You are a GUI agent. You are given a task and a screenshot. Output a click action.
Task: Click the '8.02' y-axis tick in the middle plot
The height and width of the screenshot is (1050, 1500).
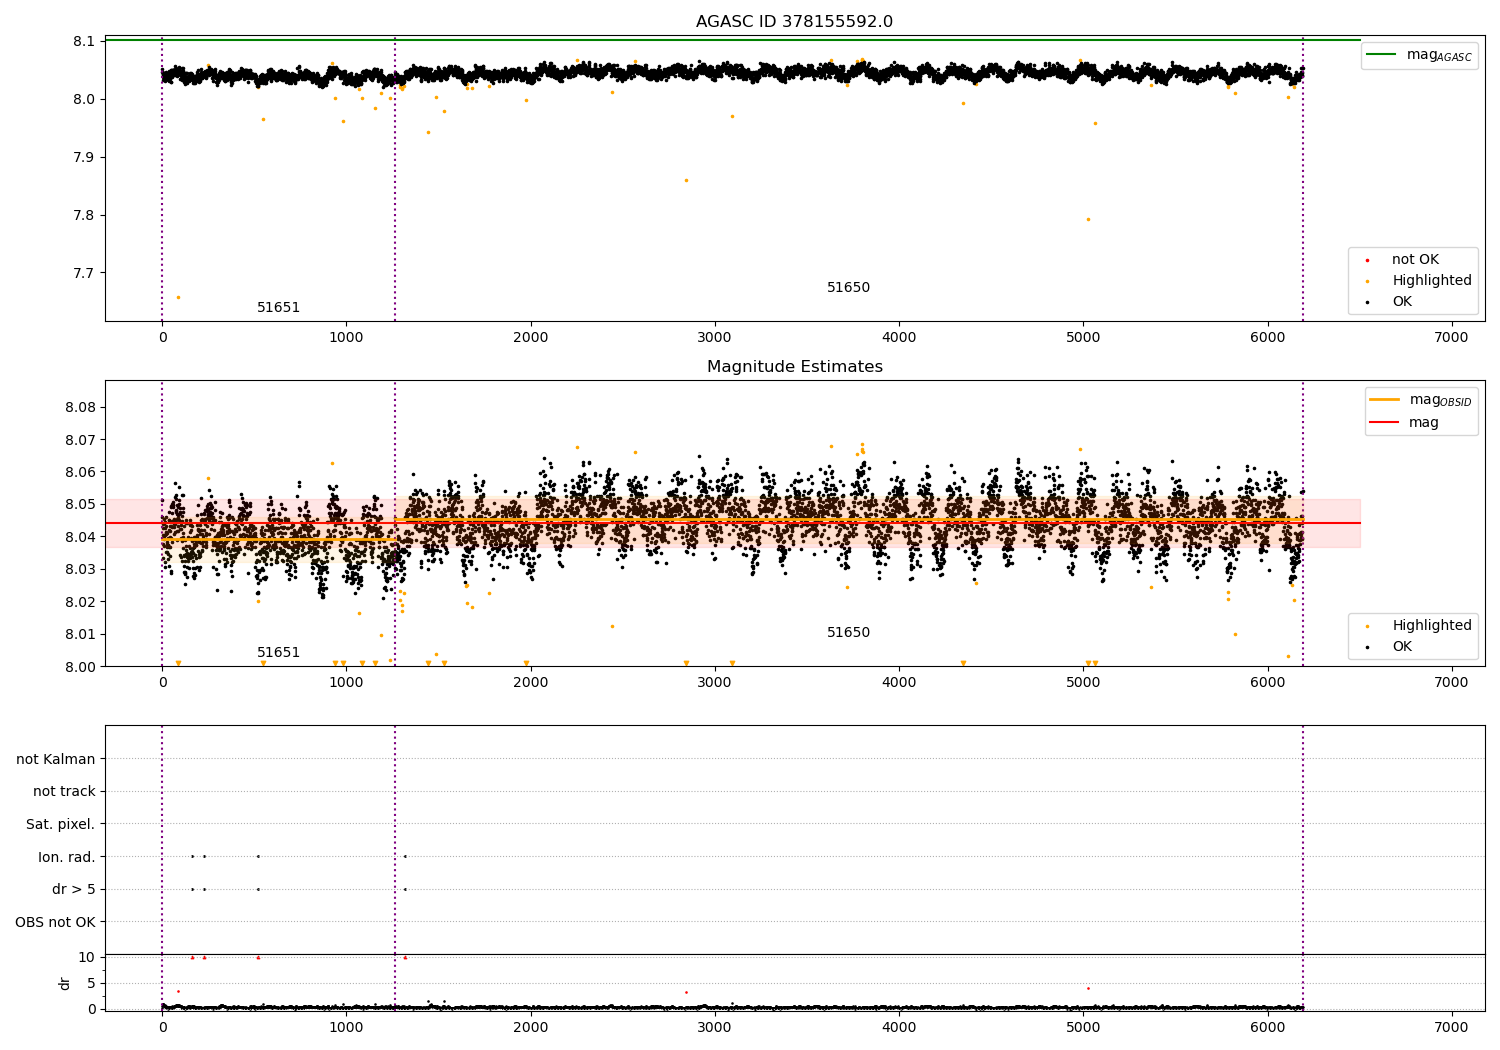pos(80,602)
